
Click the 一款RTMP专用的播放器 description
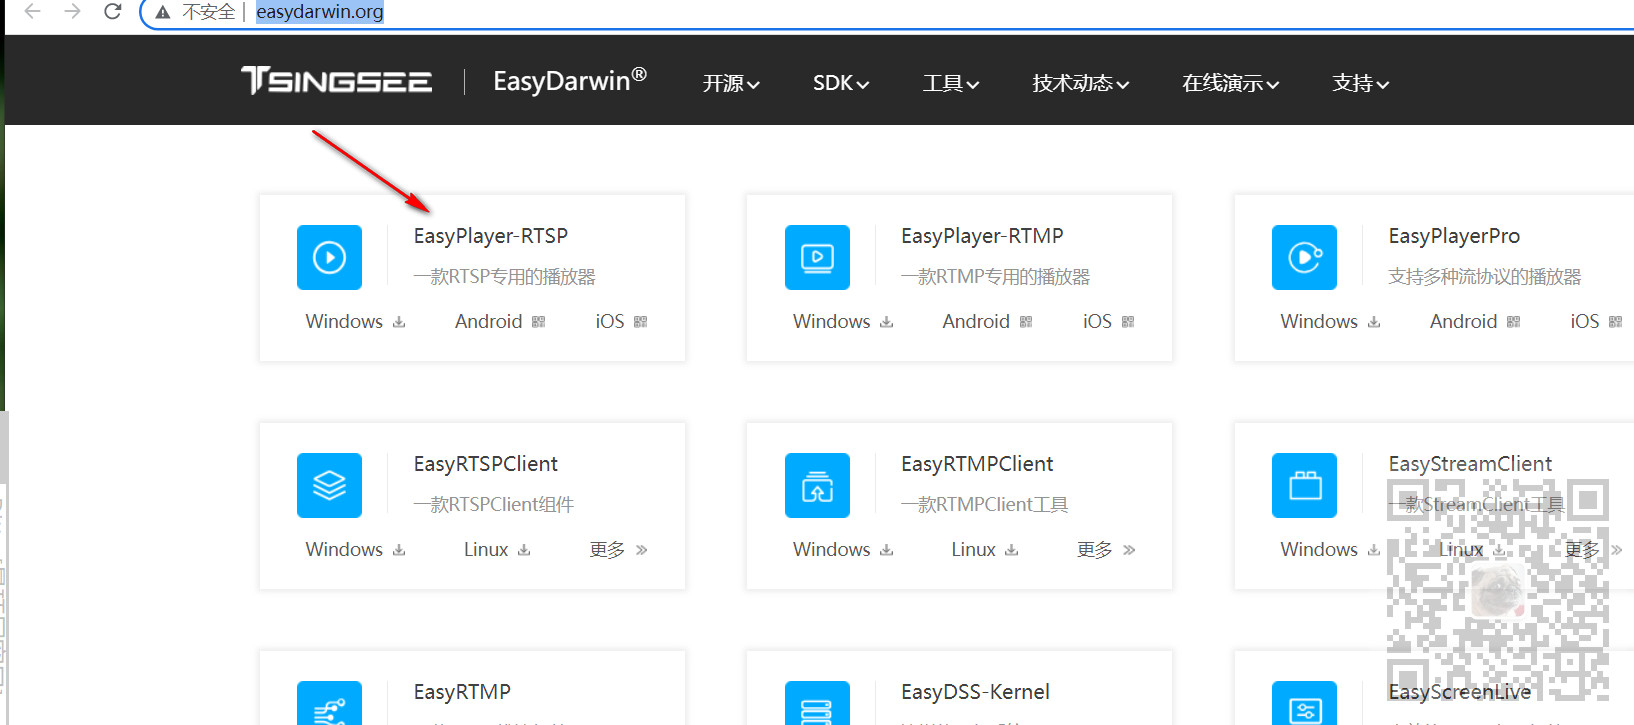click(x=995, y=277)
